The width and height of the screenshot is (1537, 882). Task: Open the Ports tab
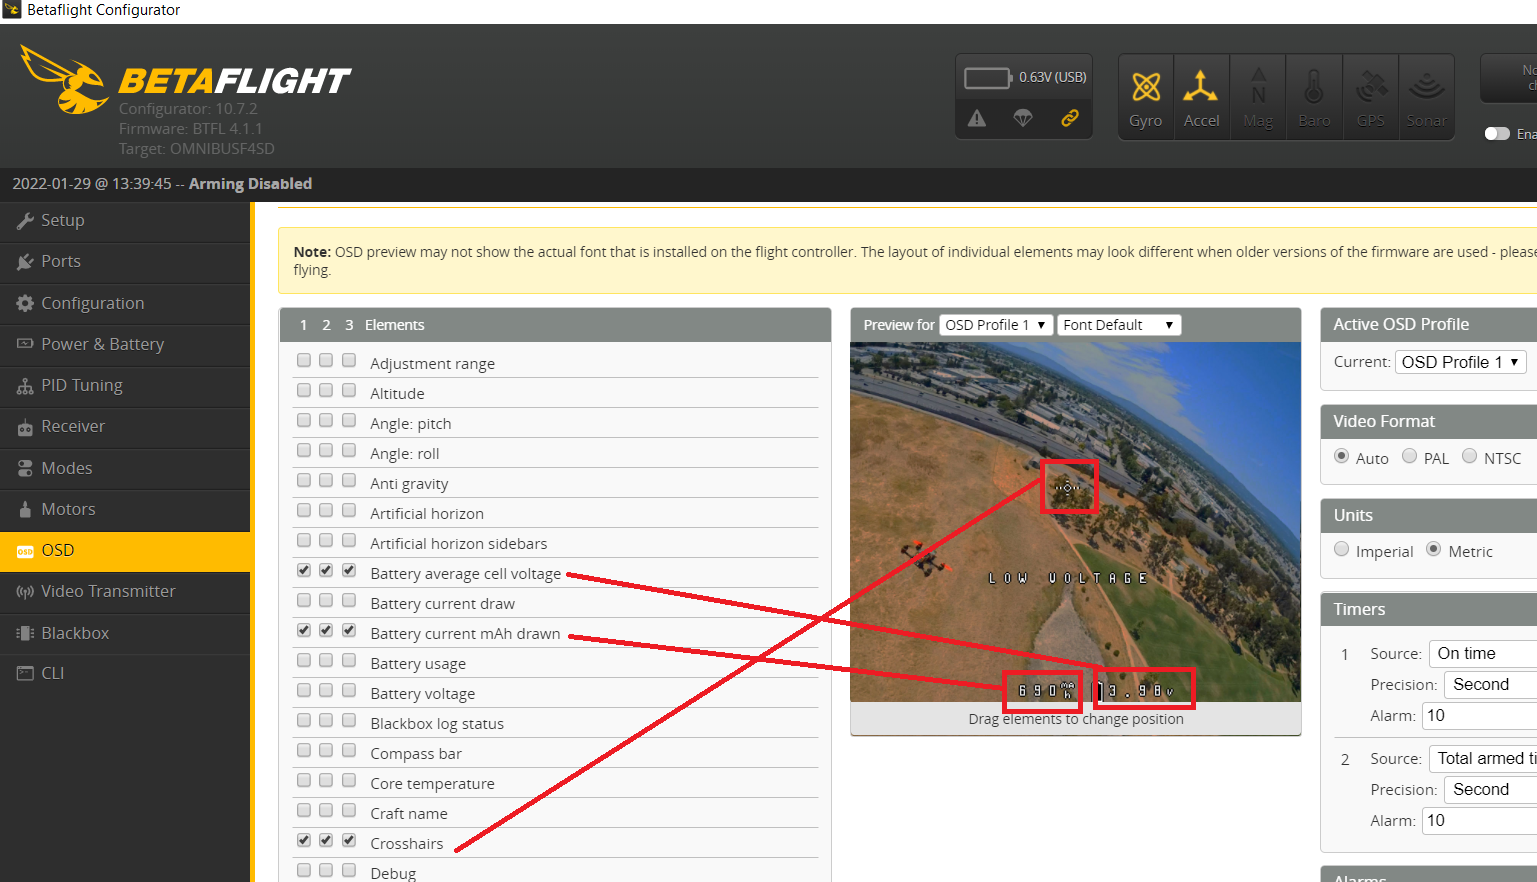point(125,261)
